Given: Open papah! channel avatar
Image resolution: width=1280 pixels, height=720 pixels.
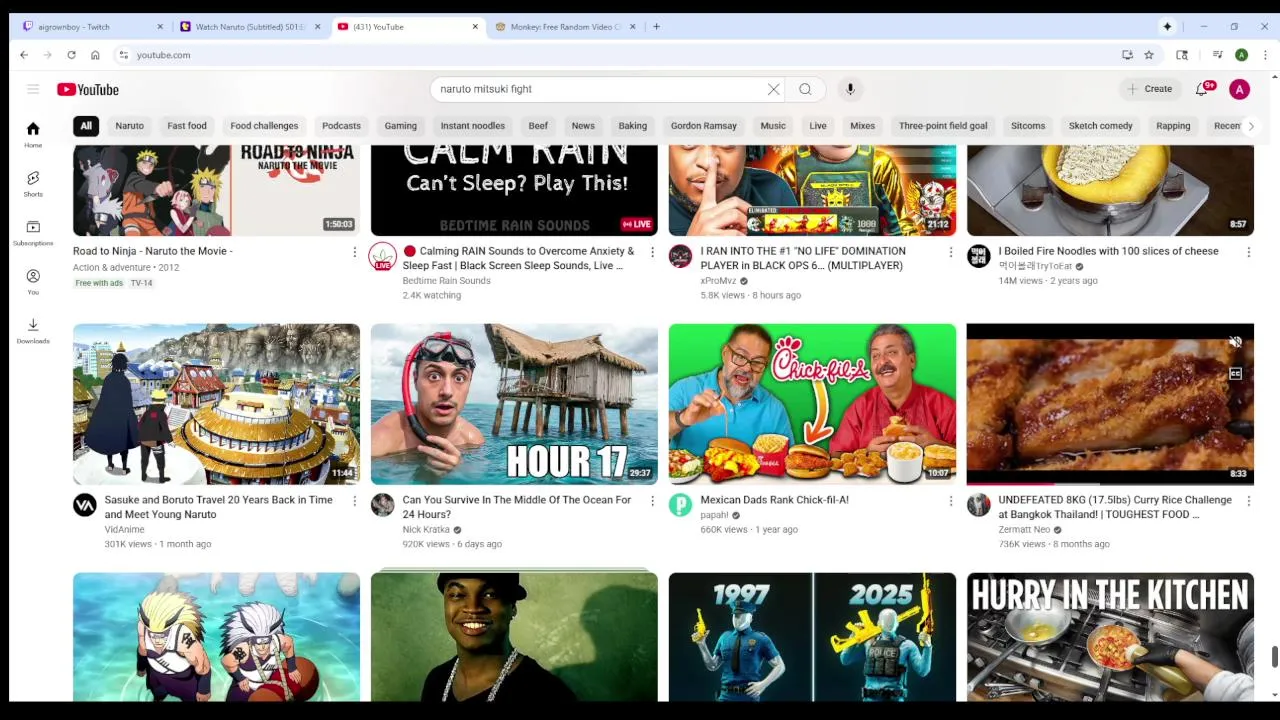Looking at the screenshot, I should [x=680, y=505].
